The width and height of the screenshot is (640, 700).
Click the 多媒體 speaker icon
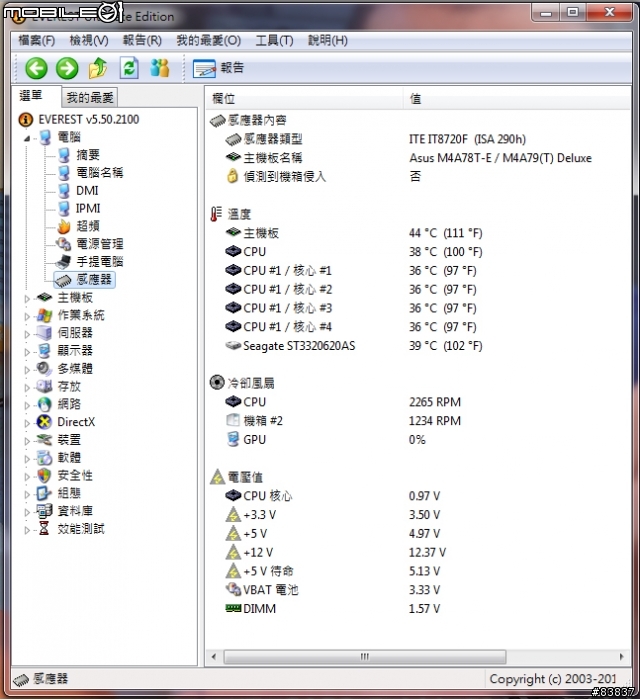[44, 369]
